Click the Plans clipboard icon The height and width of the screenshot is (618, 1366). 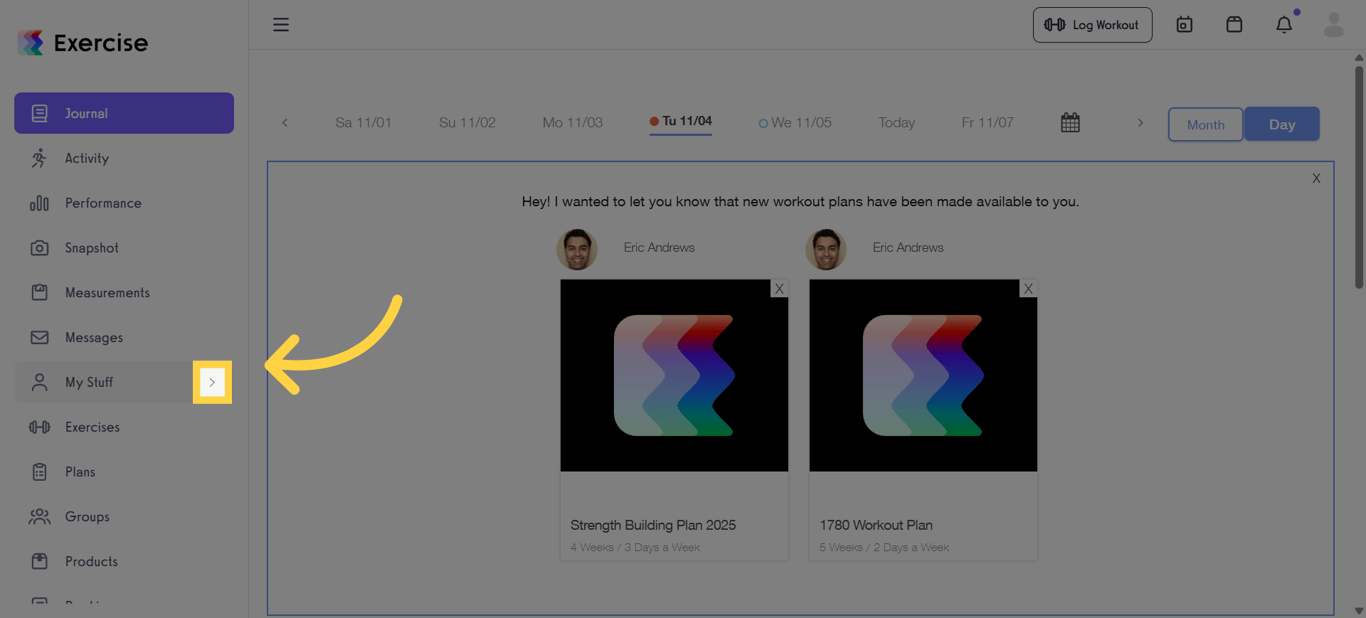[x=39, y=472]
